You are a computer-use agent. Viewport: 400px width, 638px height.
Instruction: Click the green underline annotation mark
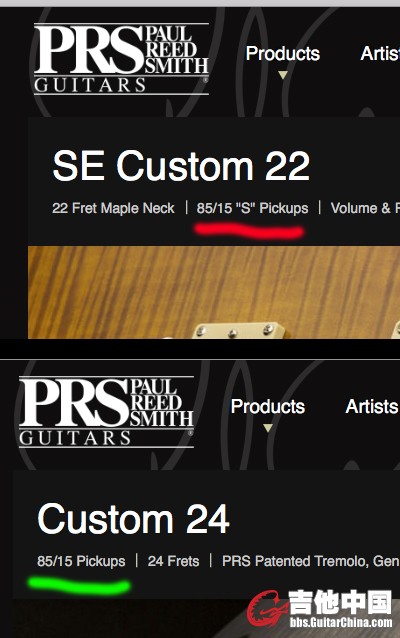point(79,585)
